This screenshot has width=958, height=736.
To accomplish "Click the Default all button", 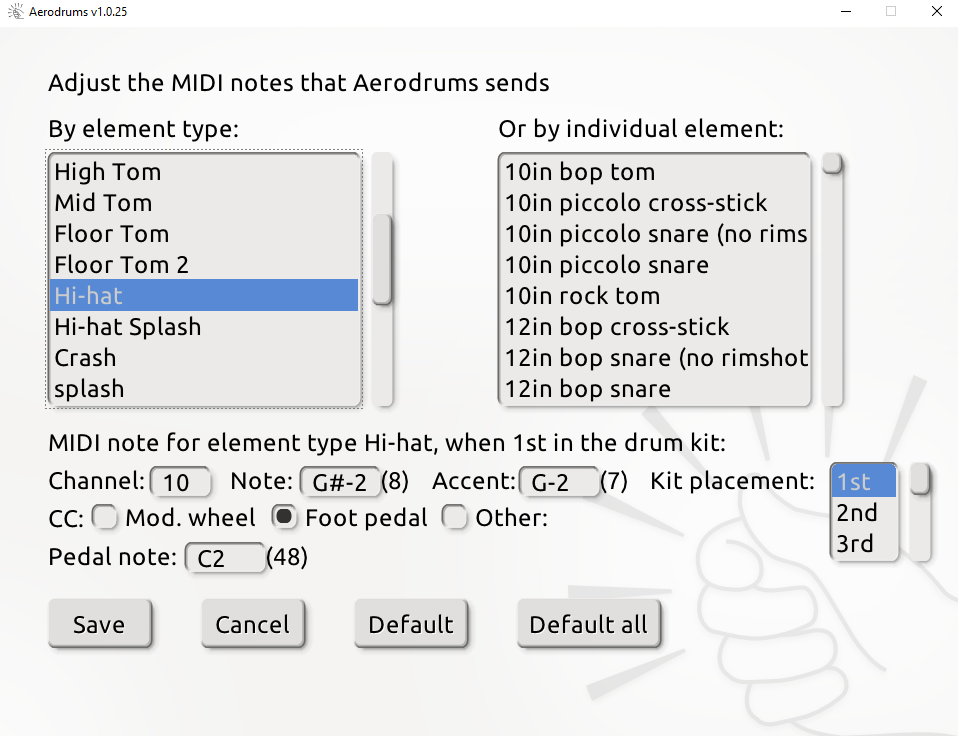I will click(x=588, y=624).
